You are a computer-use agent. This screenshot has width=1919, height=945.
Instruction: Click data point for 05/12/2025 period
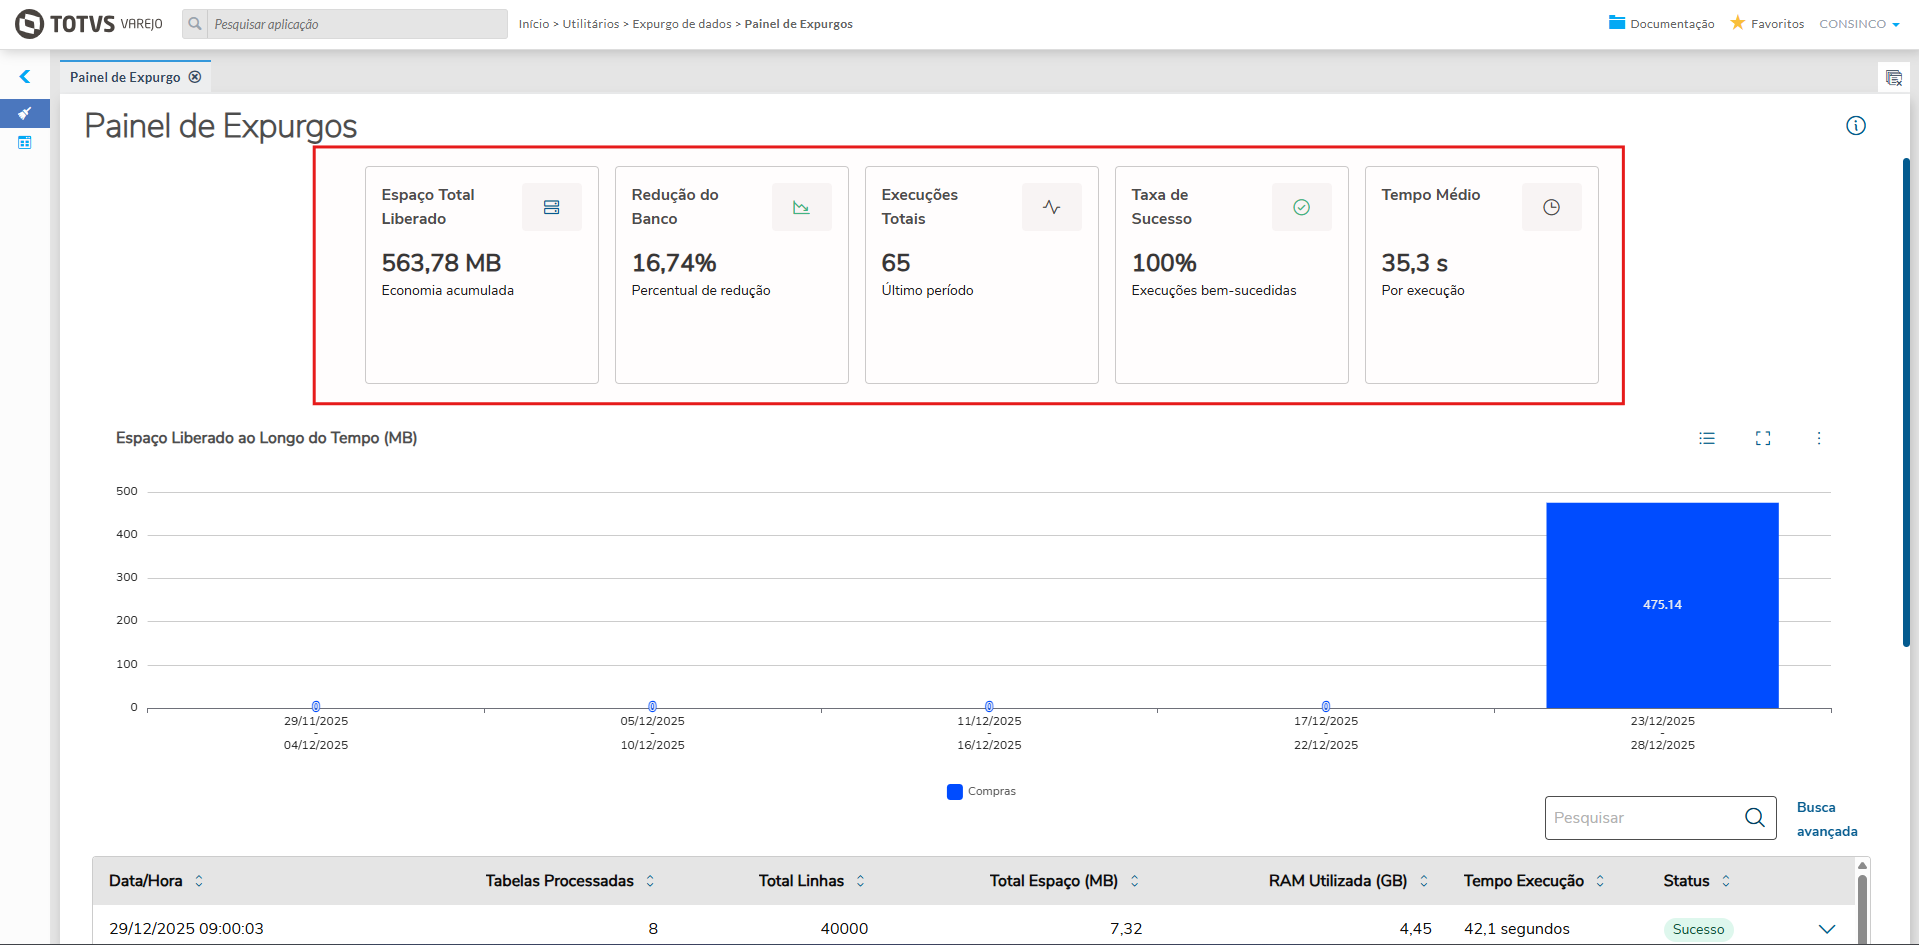(x=653, y=706)
